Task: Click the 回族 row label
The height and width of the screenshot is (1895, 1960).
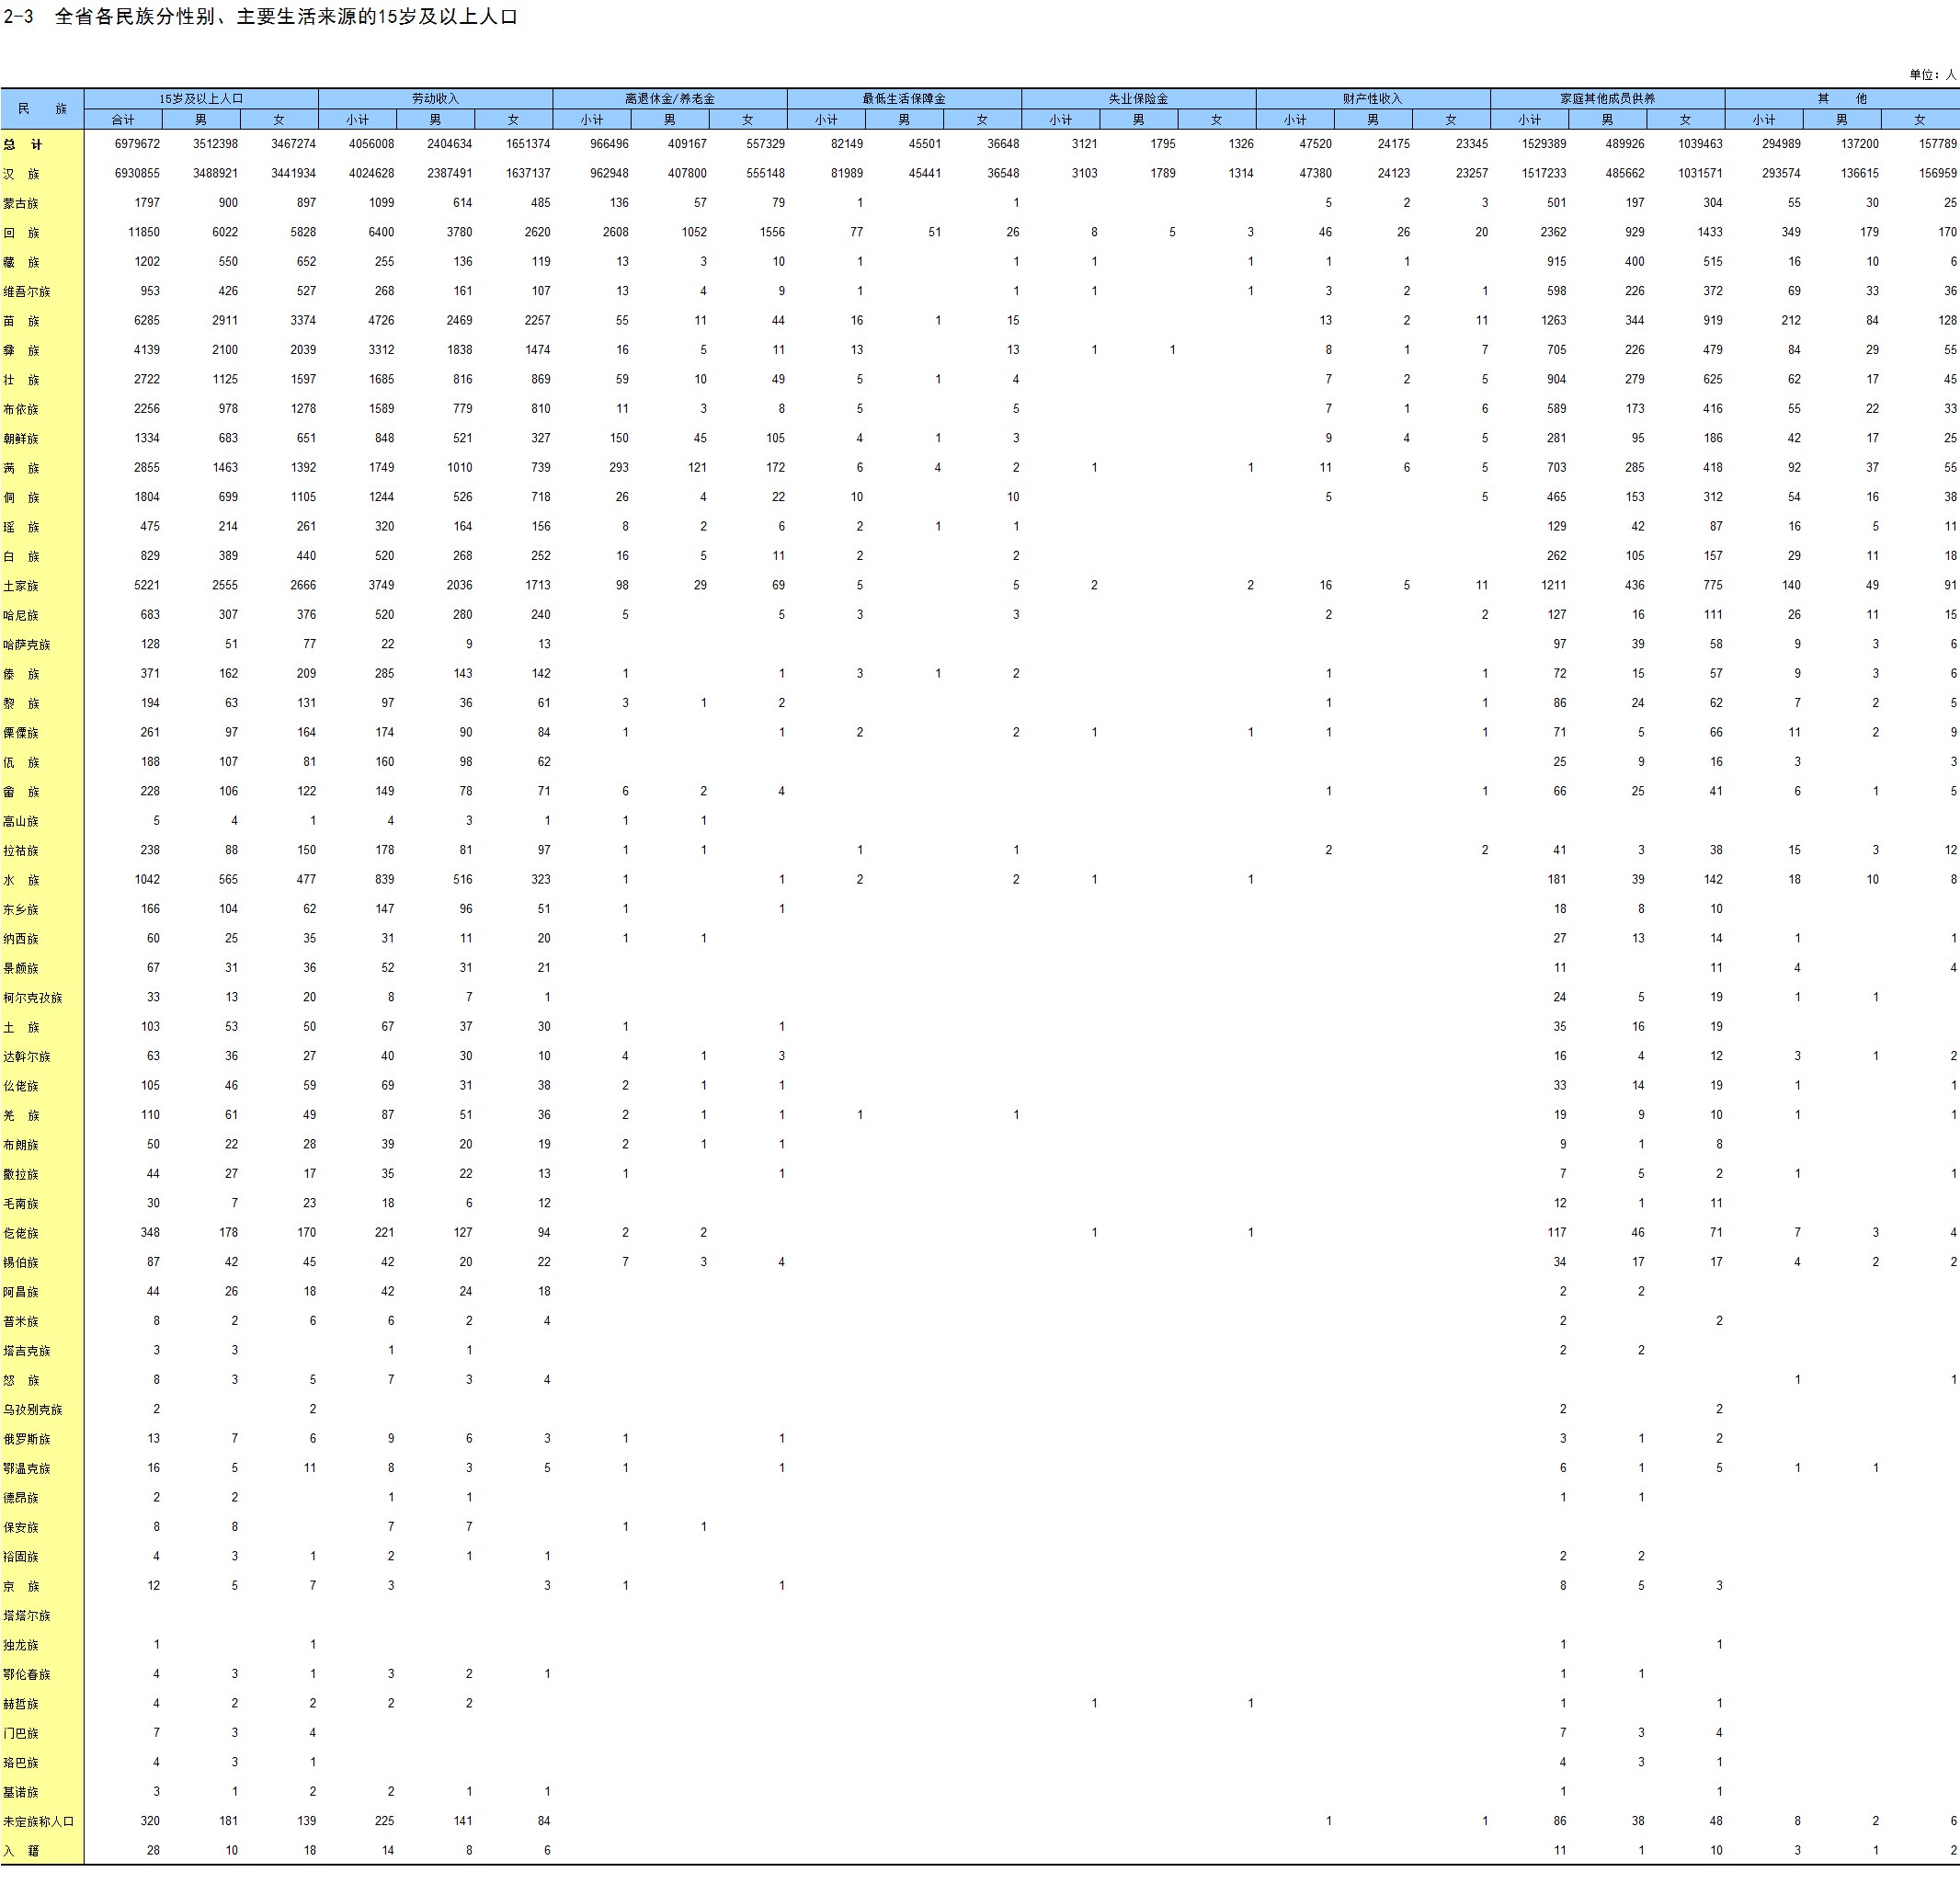Action: point(21,233)
